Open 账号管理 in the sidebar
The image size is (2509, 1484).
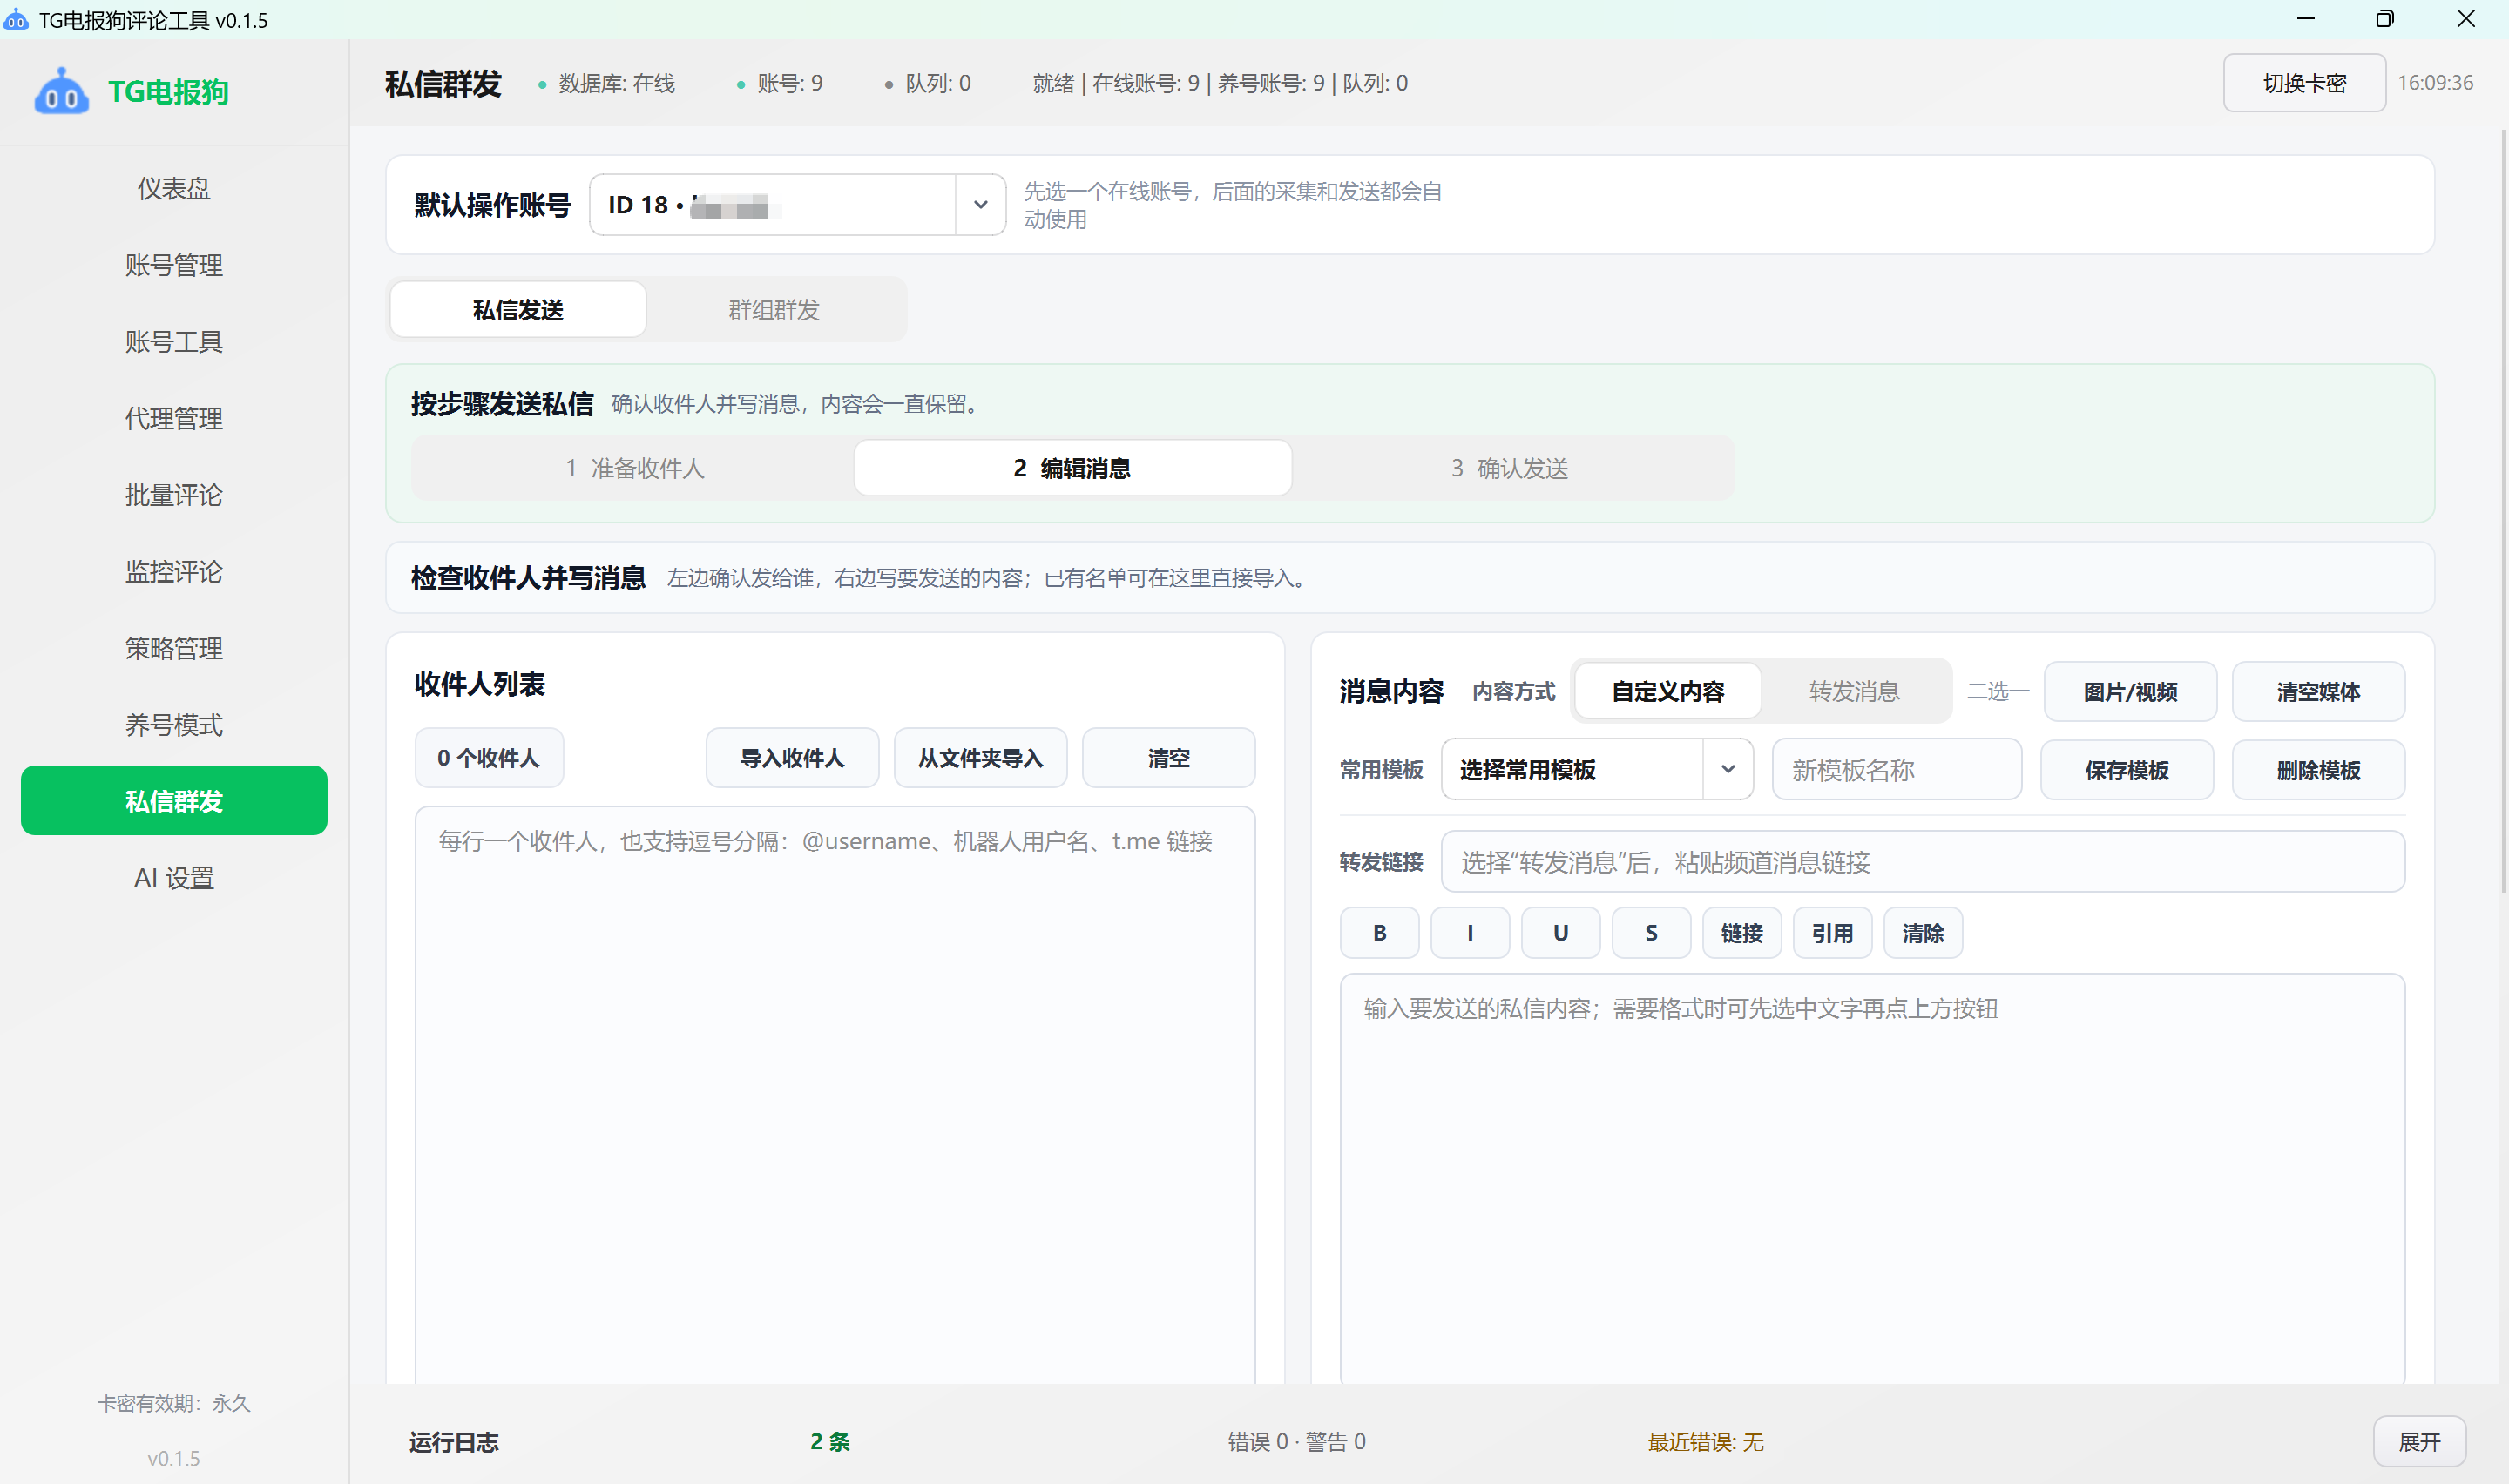[174, 265]
